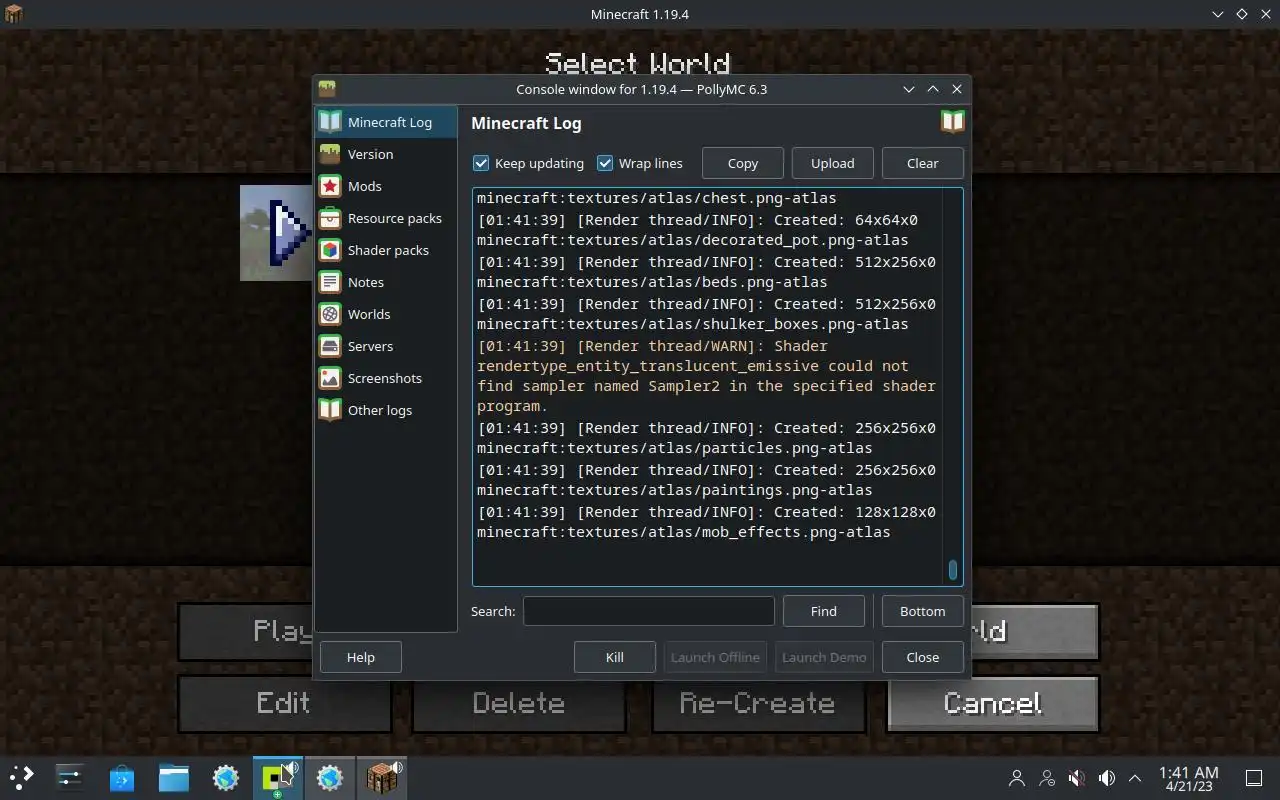The width and height of the screenshot is (1280, 800).
Task: Open the Notes page
Action: click(x=386, y=282)
